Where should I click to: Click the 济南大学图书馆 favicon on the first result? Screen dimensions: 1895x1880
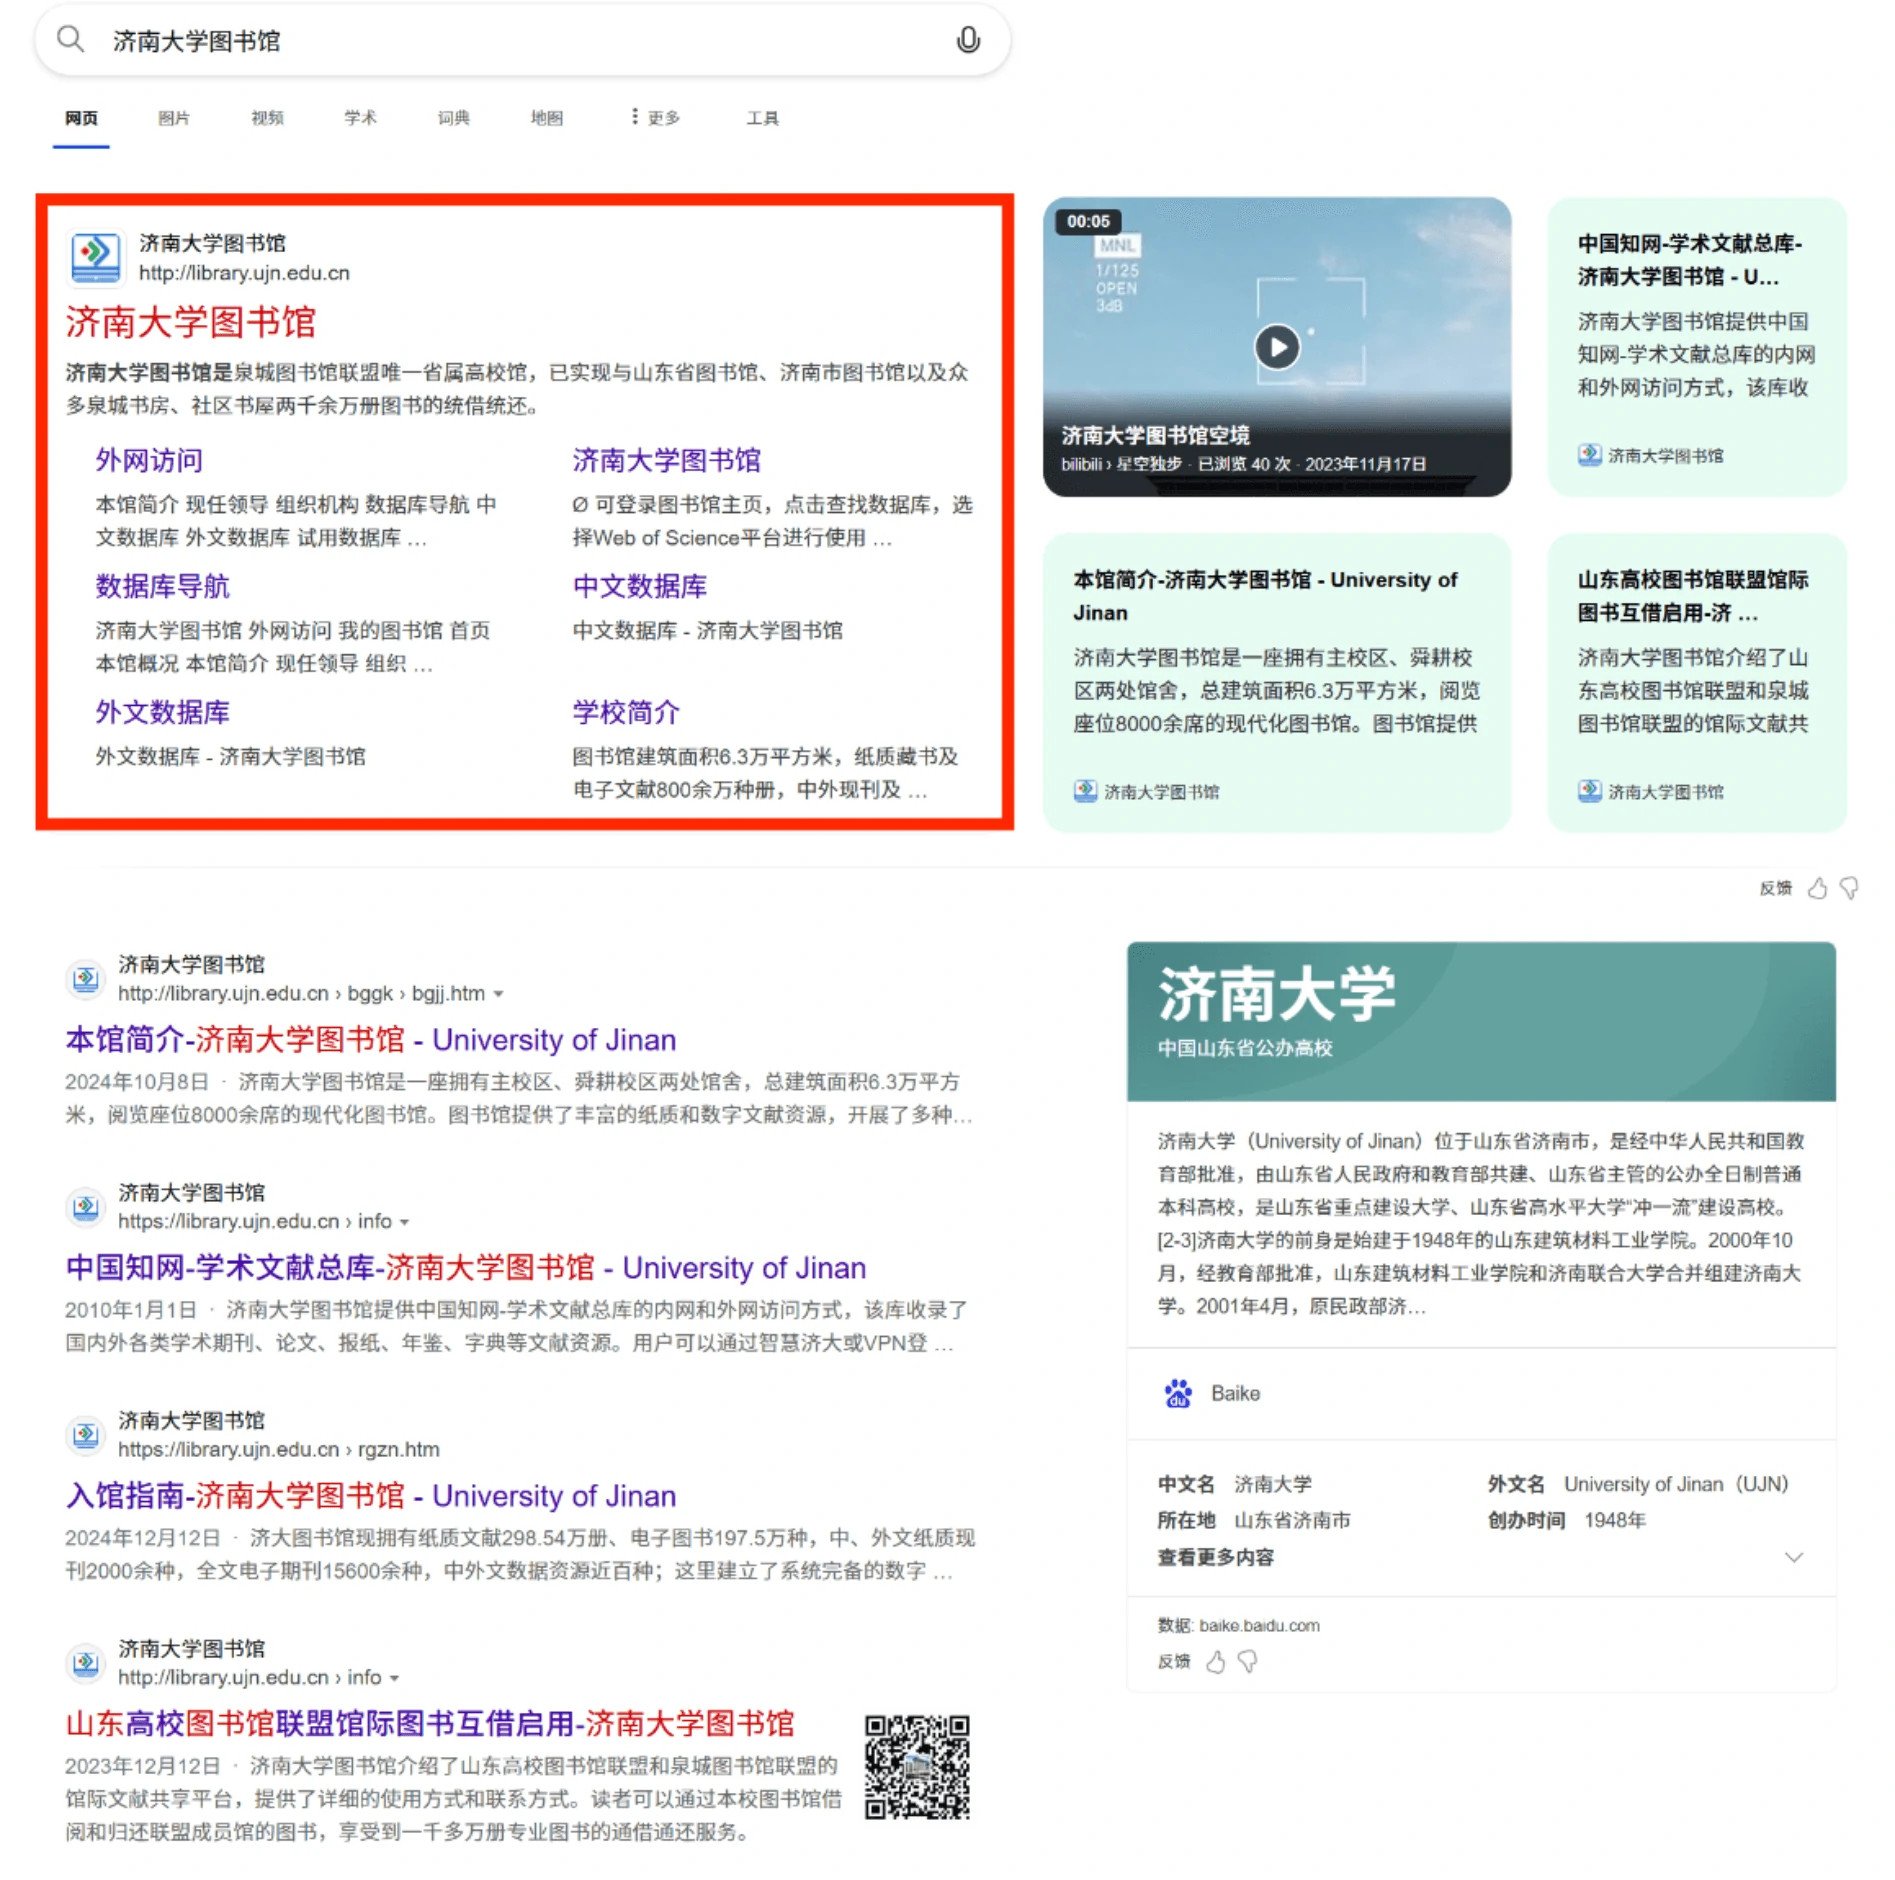click(95, 257)
